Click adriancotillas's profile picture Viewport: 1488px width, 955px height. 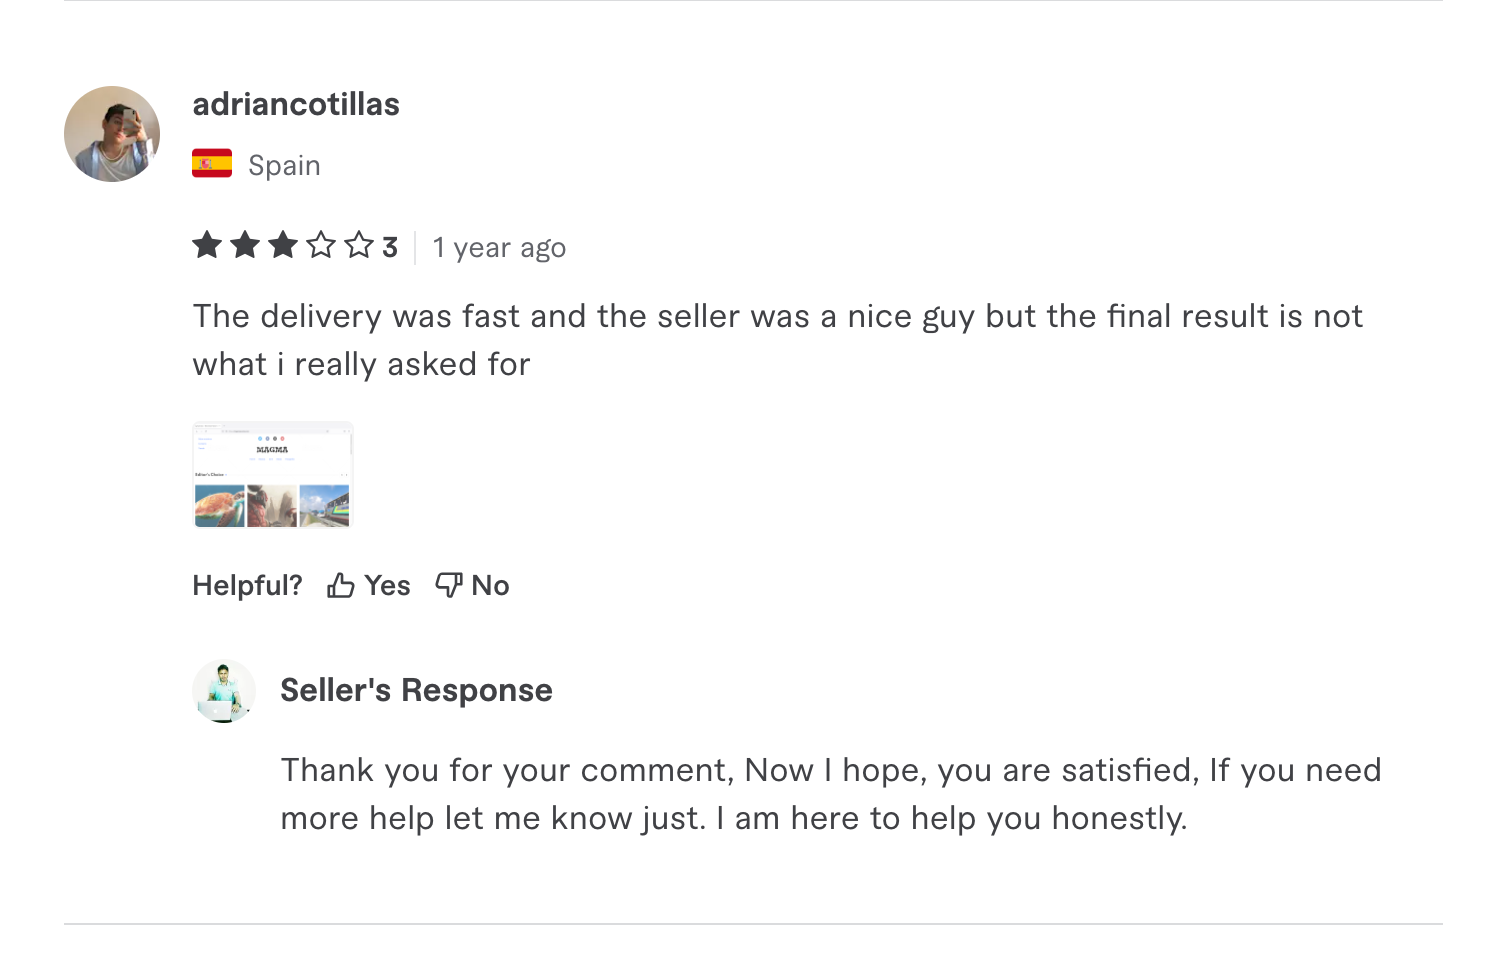[x=112, y=134]
